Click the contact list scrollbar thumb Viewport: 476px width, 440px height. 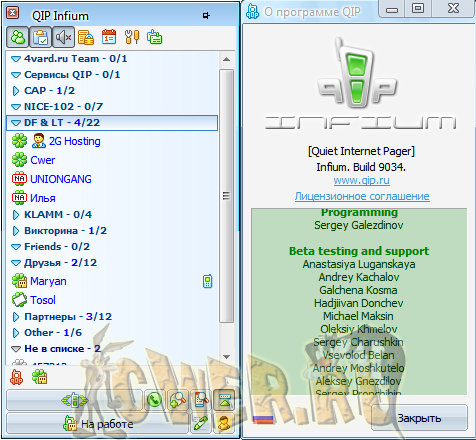coord(226,196)
